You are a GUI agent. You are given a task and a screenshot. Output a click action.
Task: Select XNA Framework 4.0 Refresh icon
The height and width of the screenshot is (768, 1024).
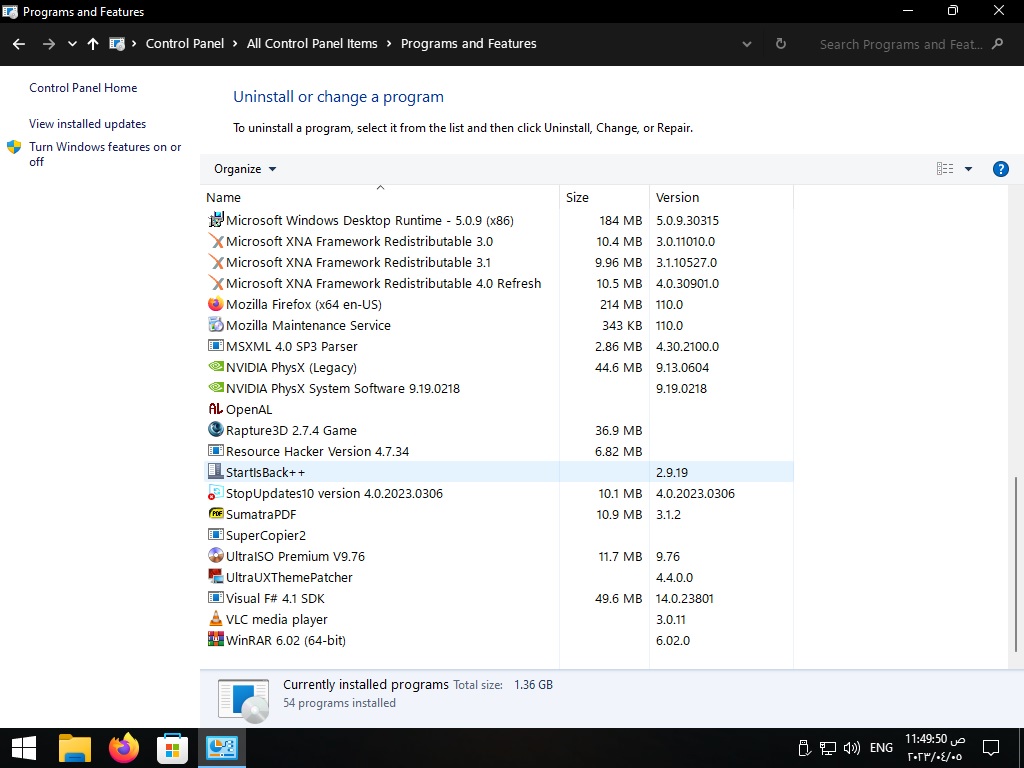(x=216, y=283)
